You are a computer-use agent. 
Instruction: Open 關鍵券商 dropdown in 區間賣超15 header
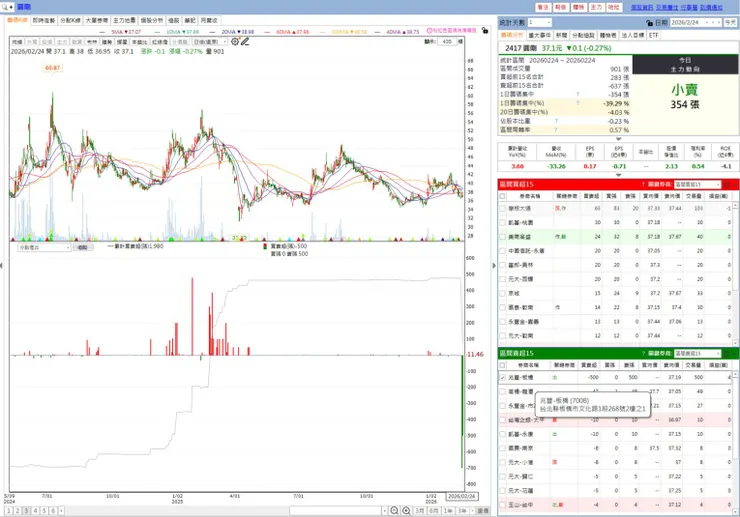698,353
